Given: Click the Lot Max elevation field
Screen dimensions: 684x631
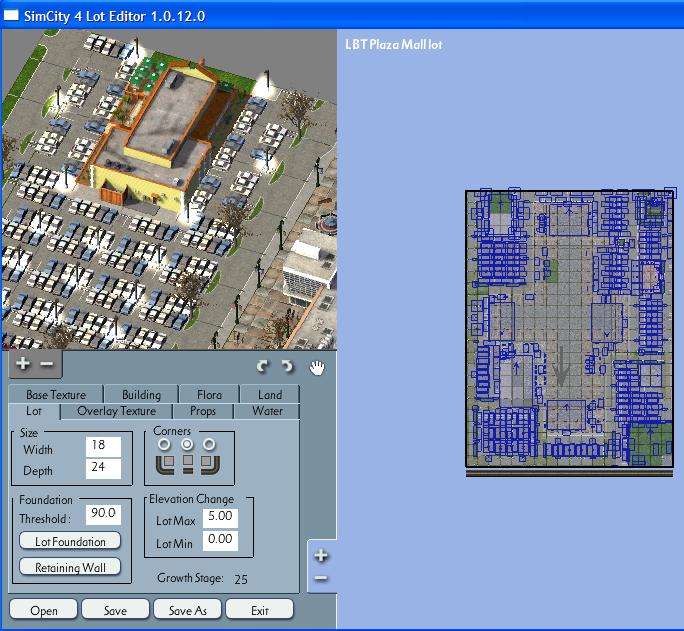Looking at the screenshot, I should [220, 518].
